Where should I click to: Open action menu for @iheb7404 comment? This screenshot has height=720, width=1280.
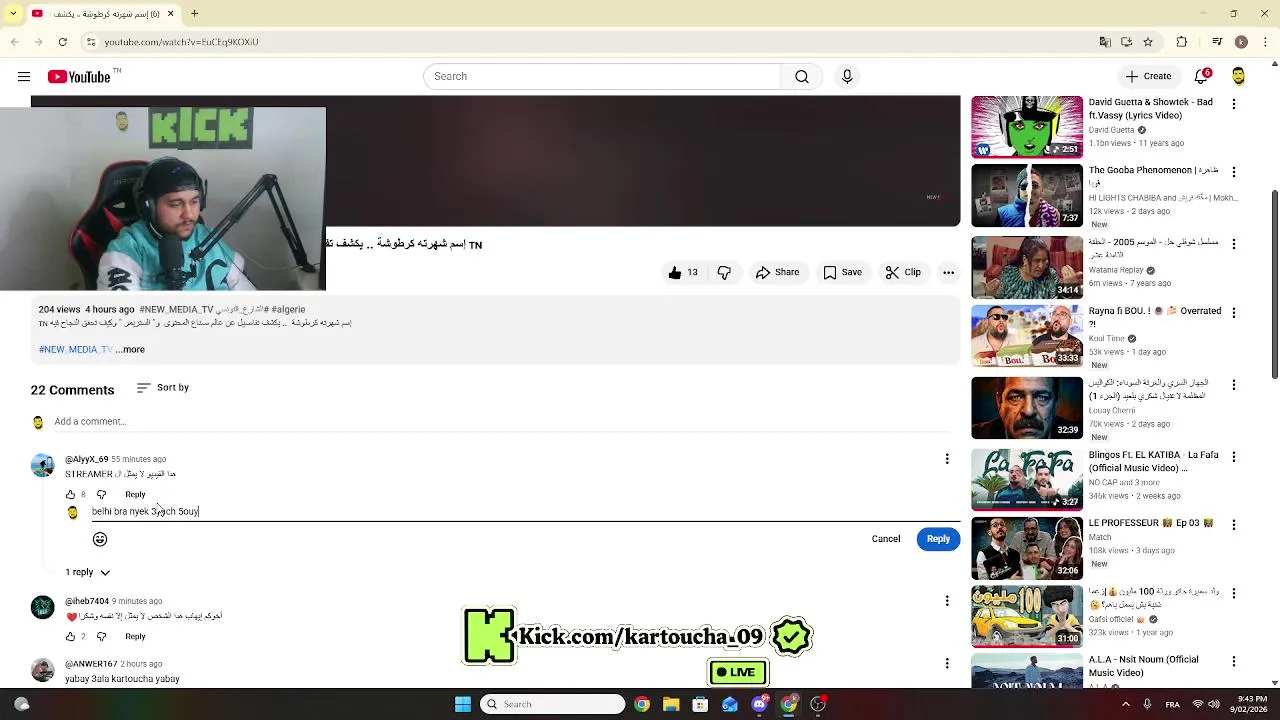(x=947, y=601)
